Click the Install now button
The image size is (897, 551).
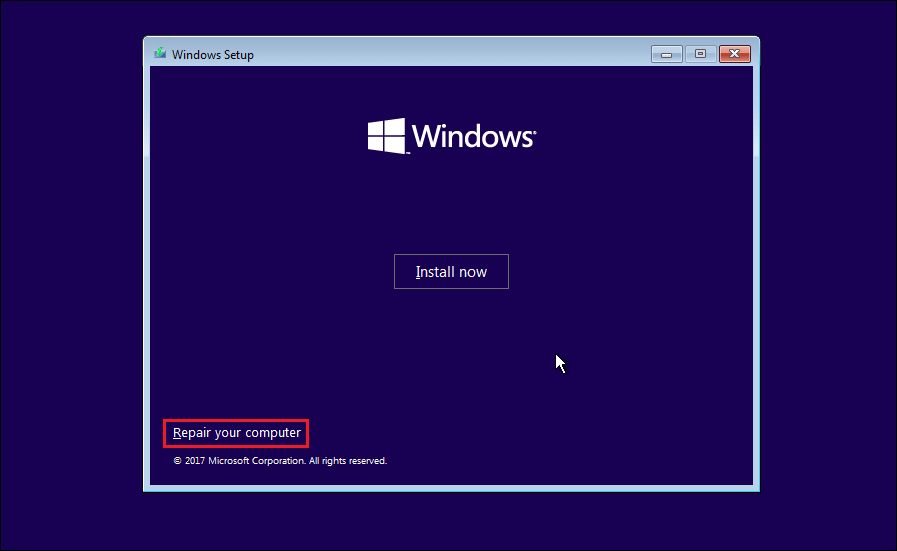[x=451, y=271]
